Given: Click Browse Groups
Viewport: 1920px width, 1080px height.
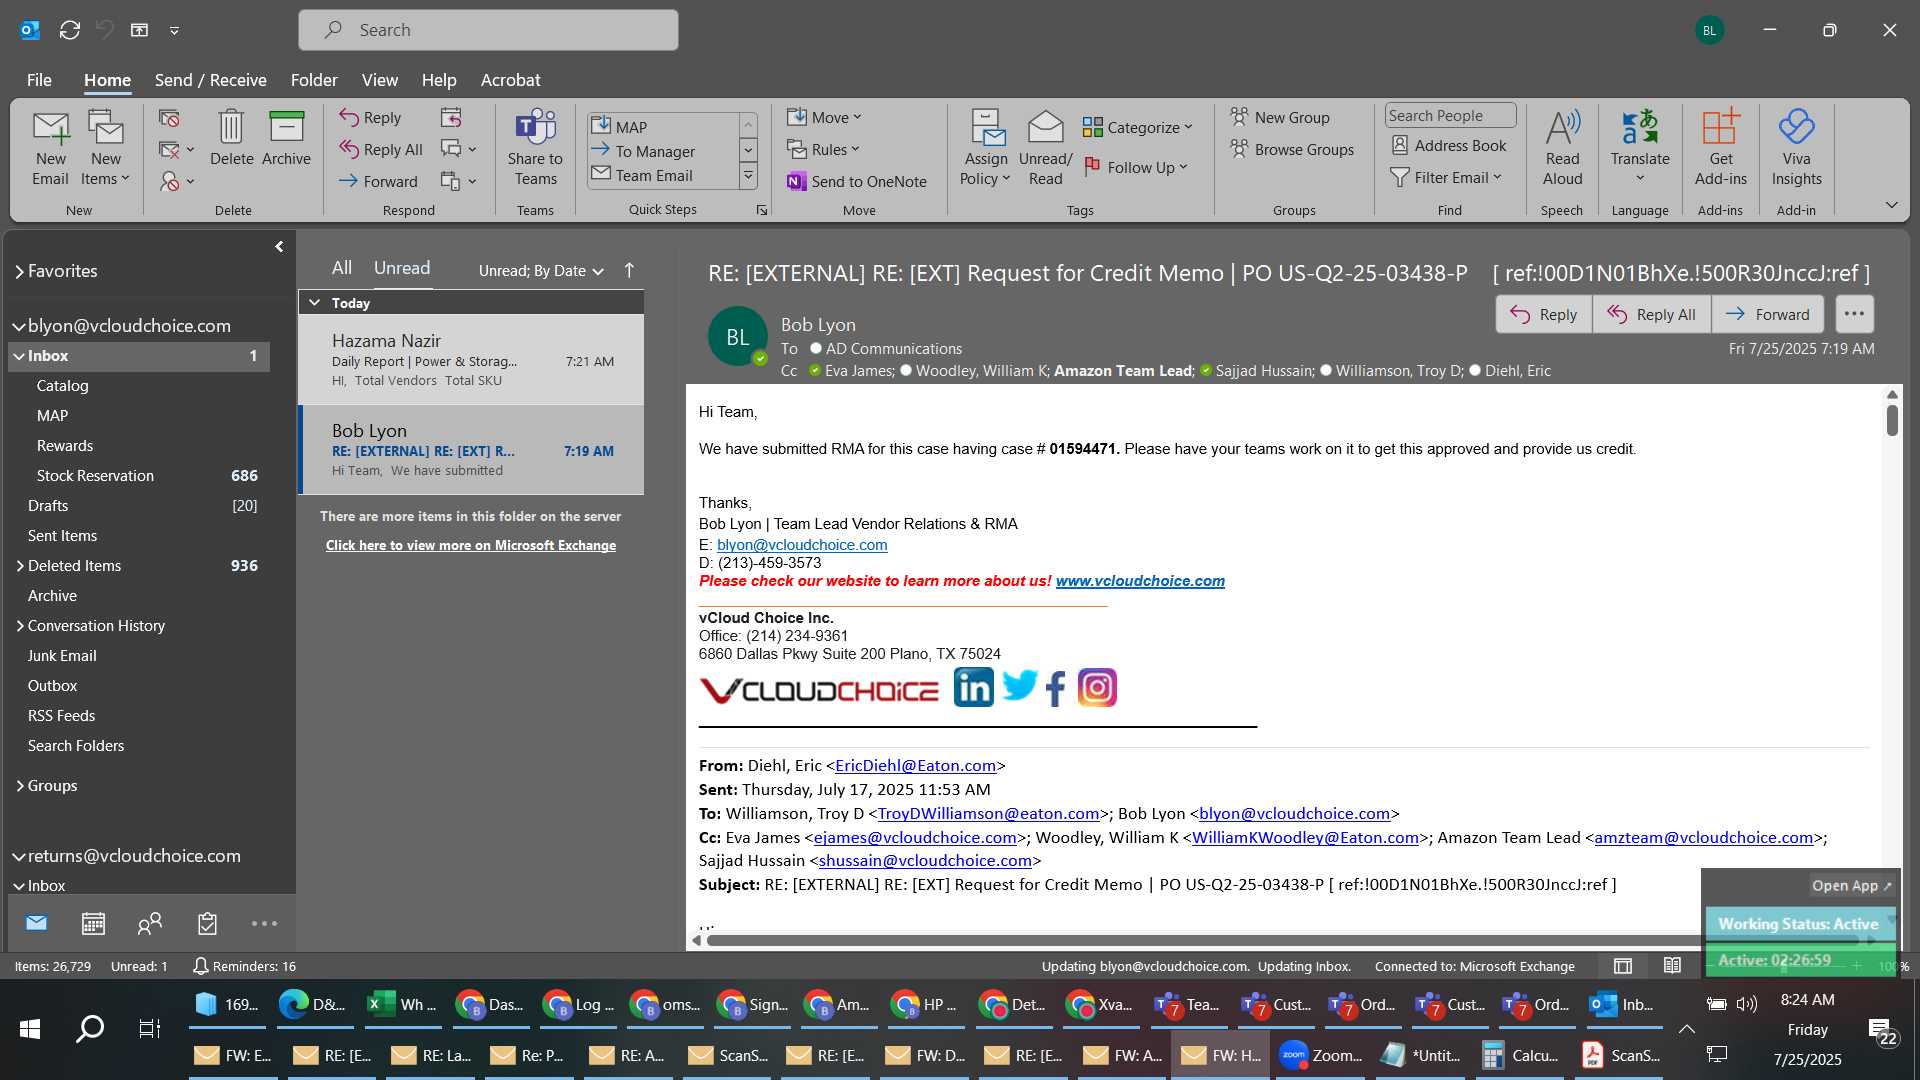Looking at the screenshot, I should coord(1292,149).
